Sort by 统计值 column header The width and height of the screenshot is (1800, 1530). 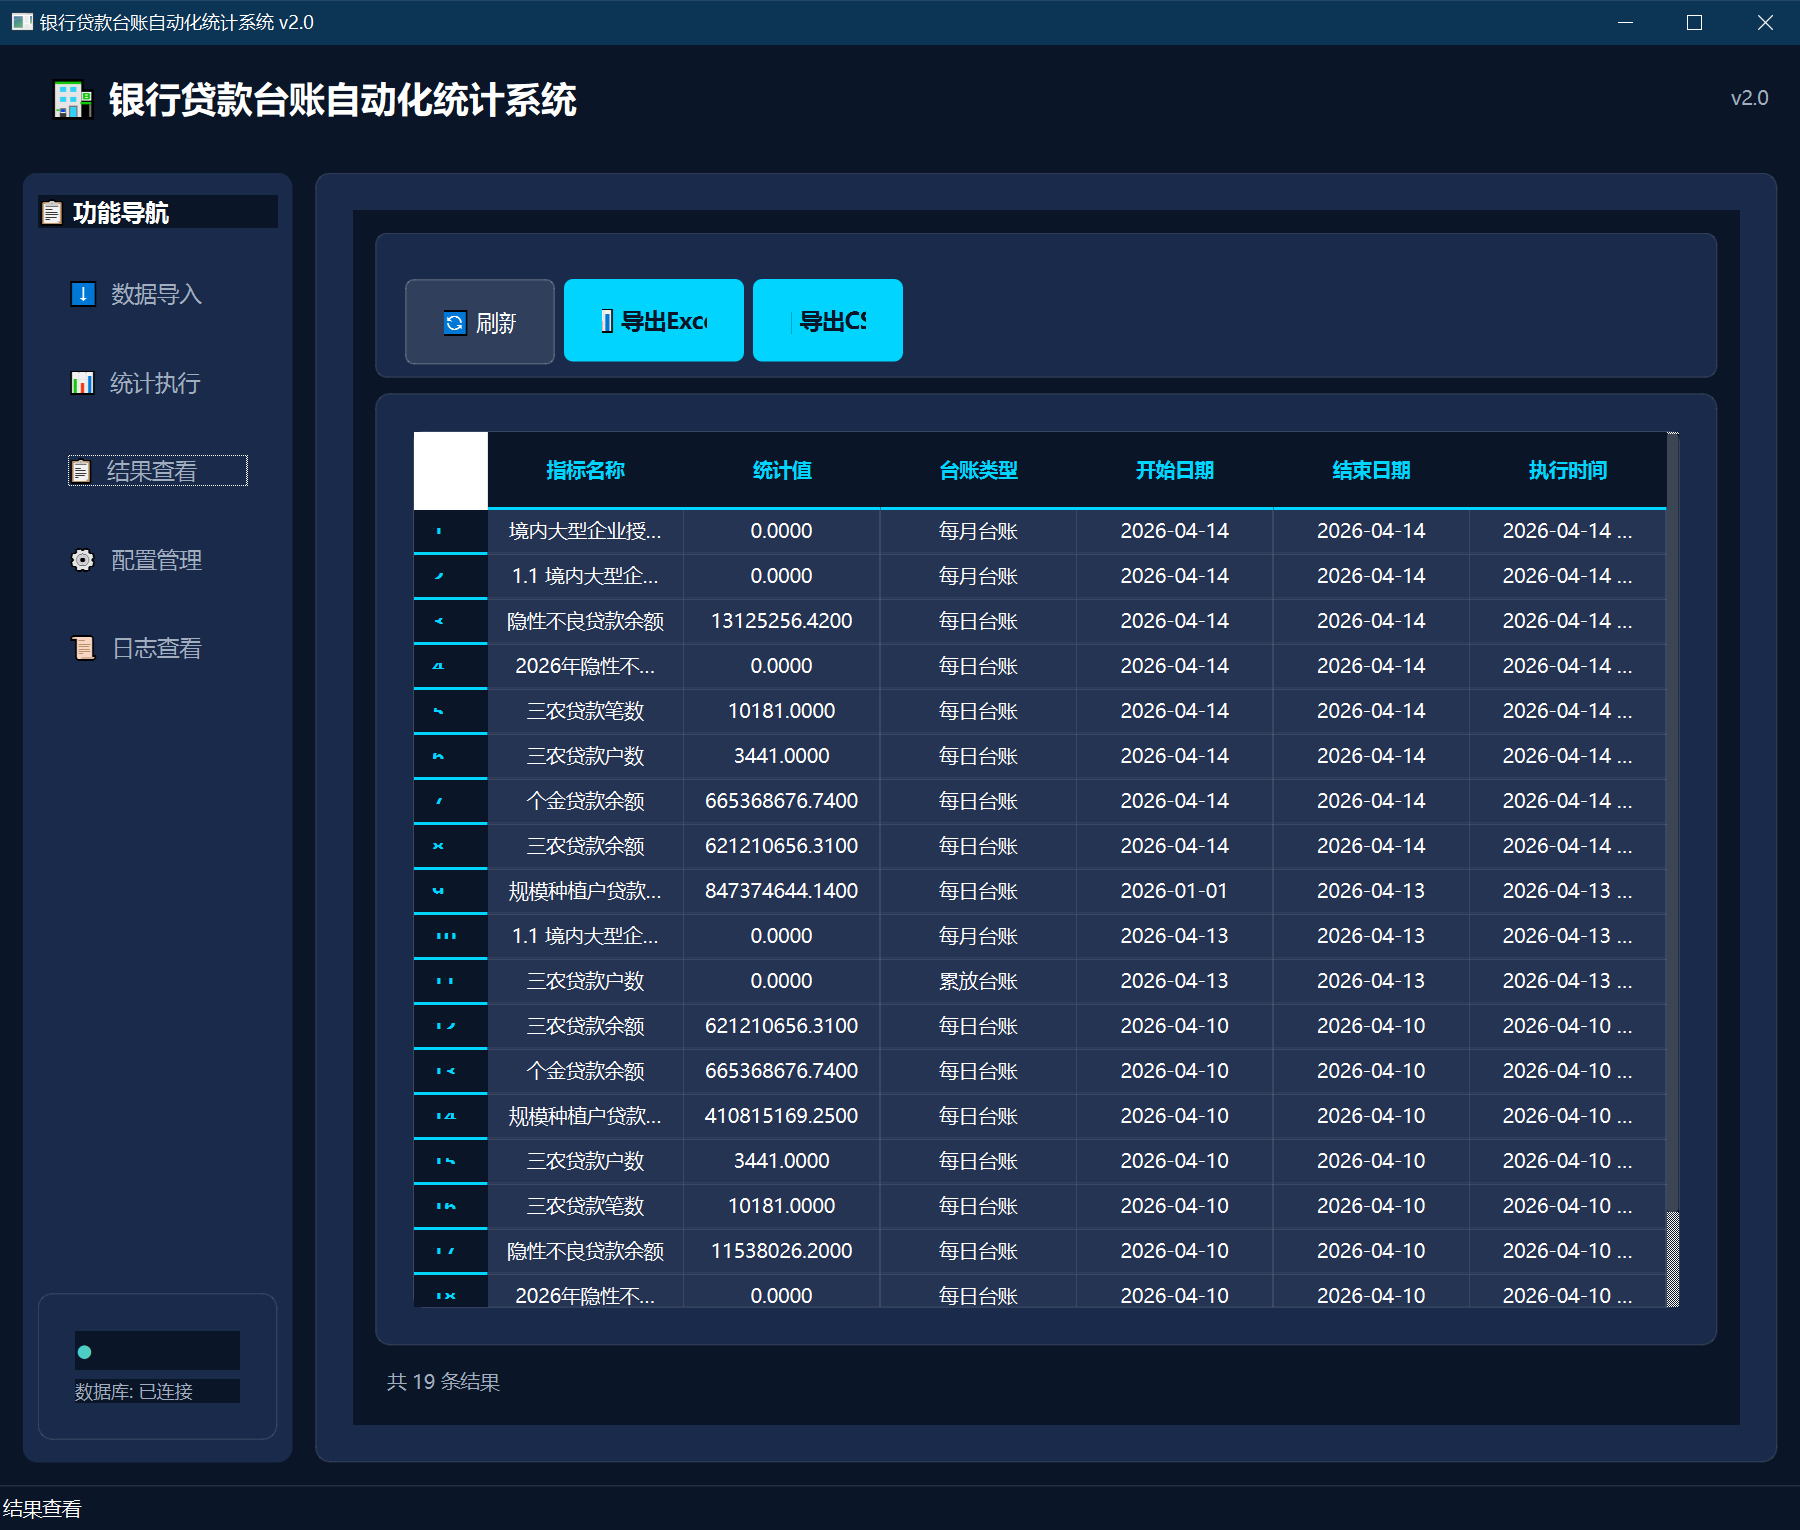781,470
